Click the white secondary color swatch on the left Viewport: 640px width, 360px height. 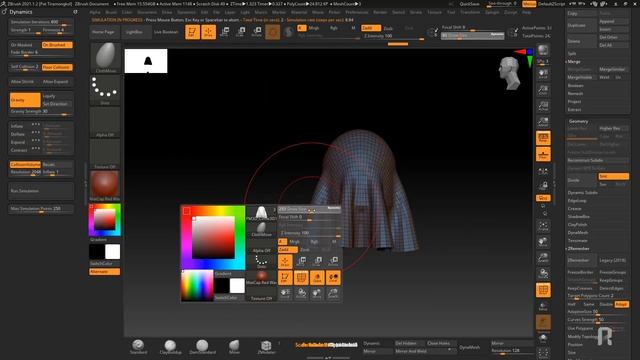pyautogui.click(x=113, y=252)
